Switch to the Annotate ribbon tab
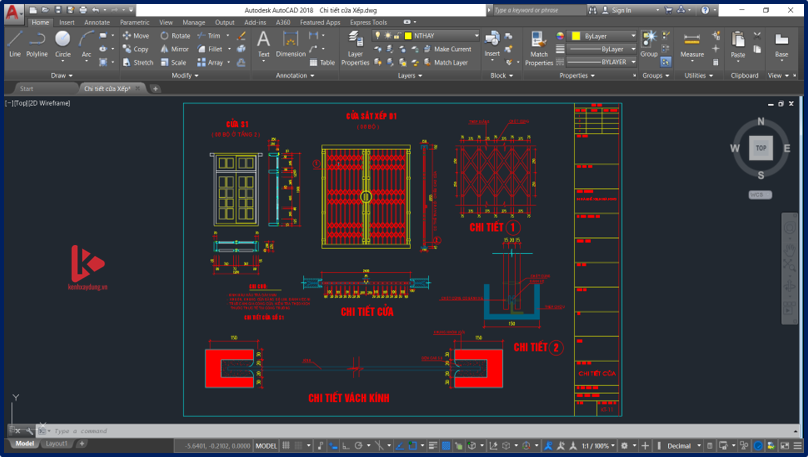The width and height of the screenshot is (808, 457). coord(97,22)
